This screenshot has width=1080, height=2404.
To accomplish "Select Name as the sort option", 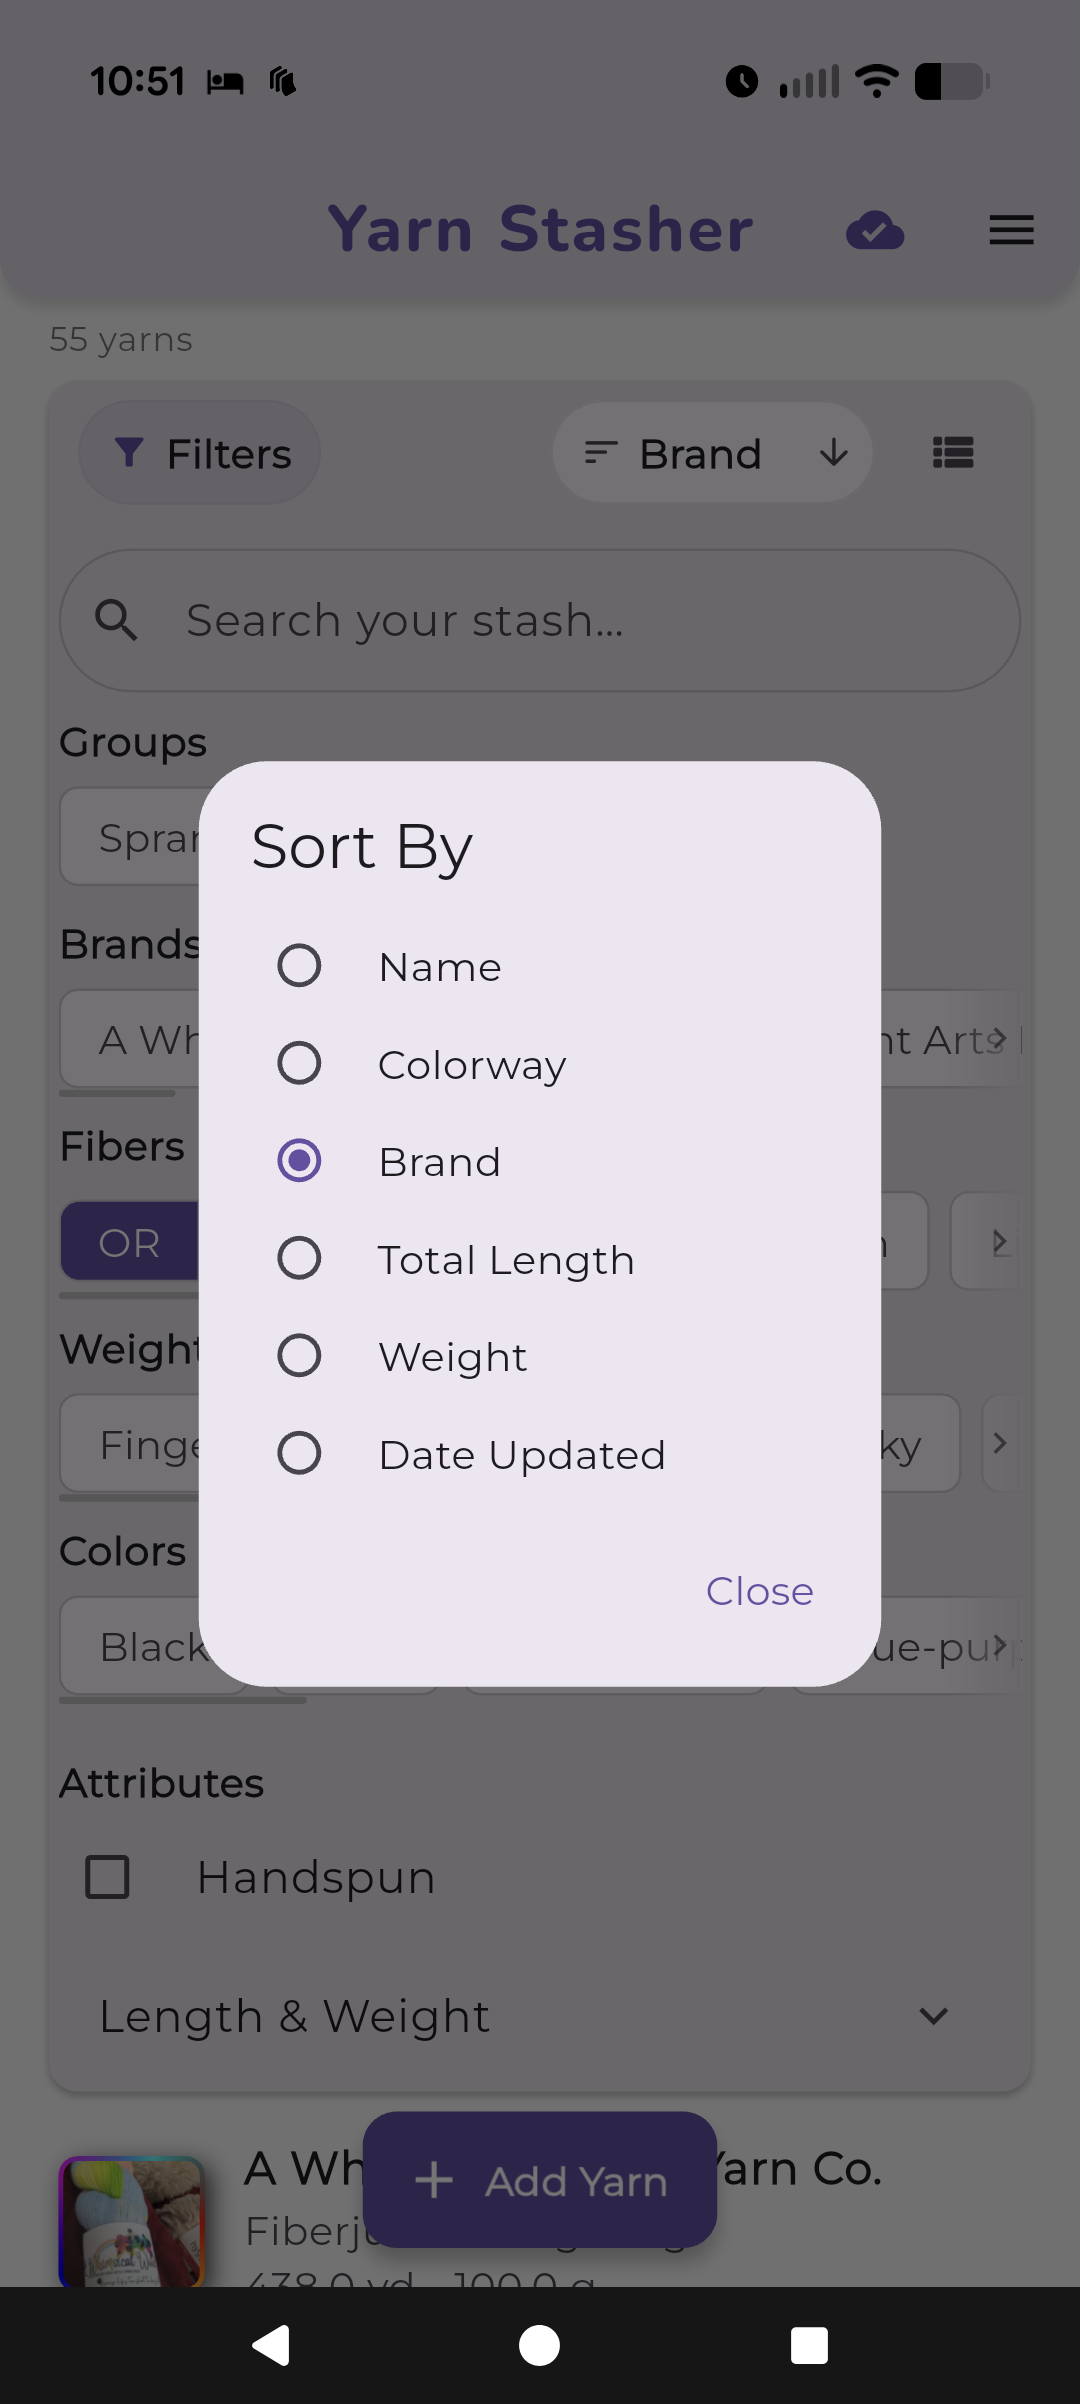I will (297, 965).
